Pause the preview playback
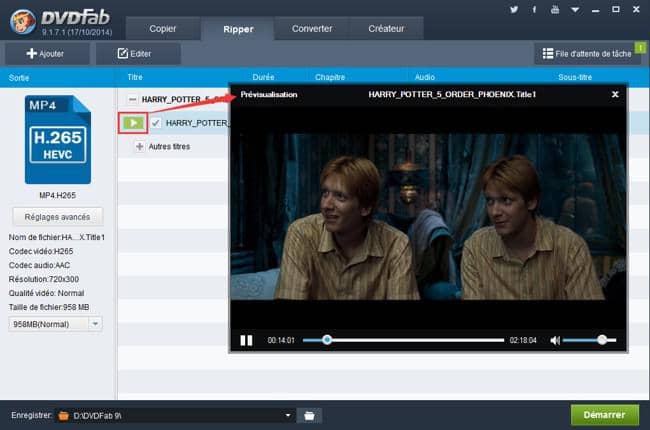 246,340
